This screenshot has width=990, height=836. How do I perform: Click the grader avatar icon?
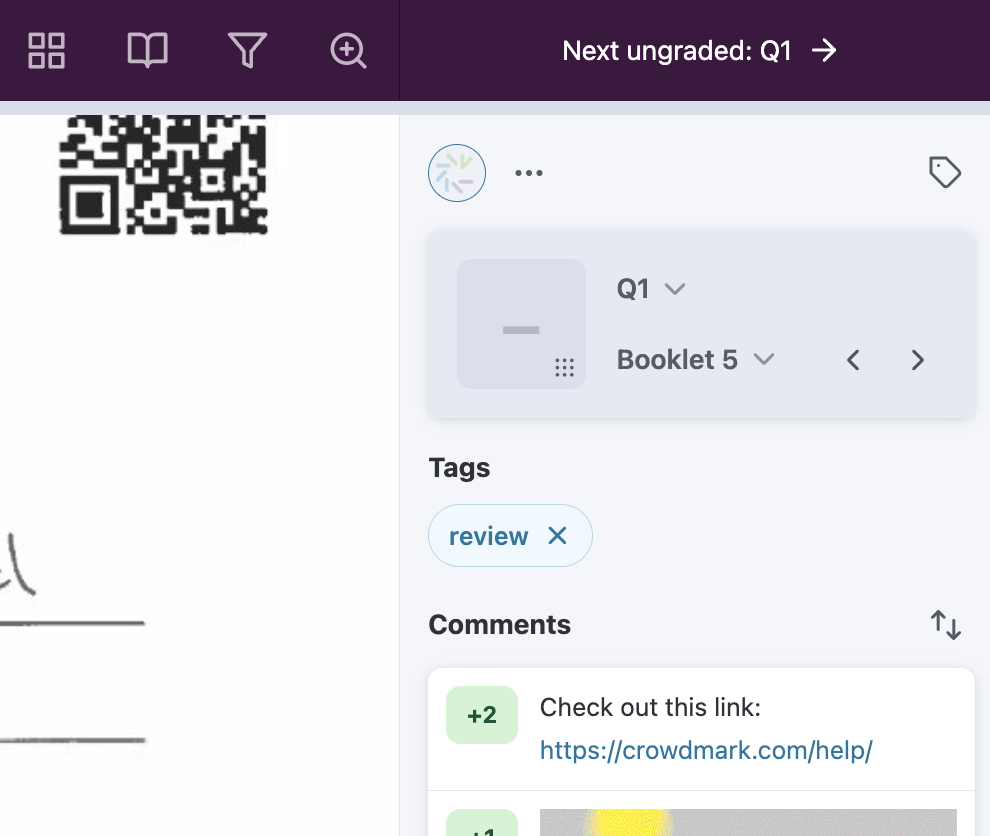(457, 173)
